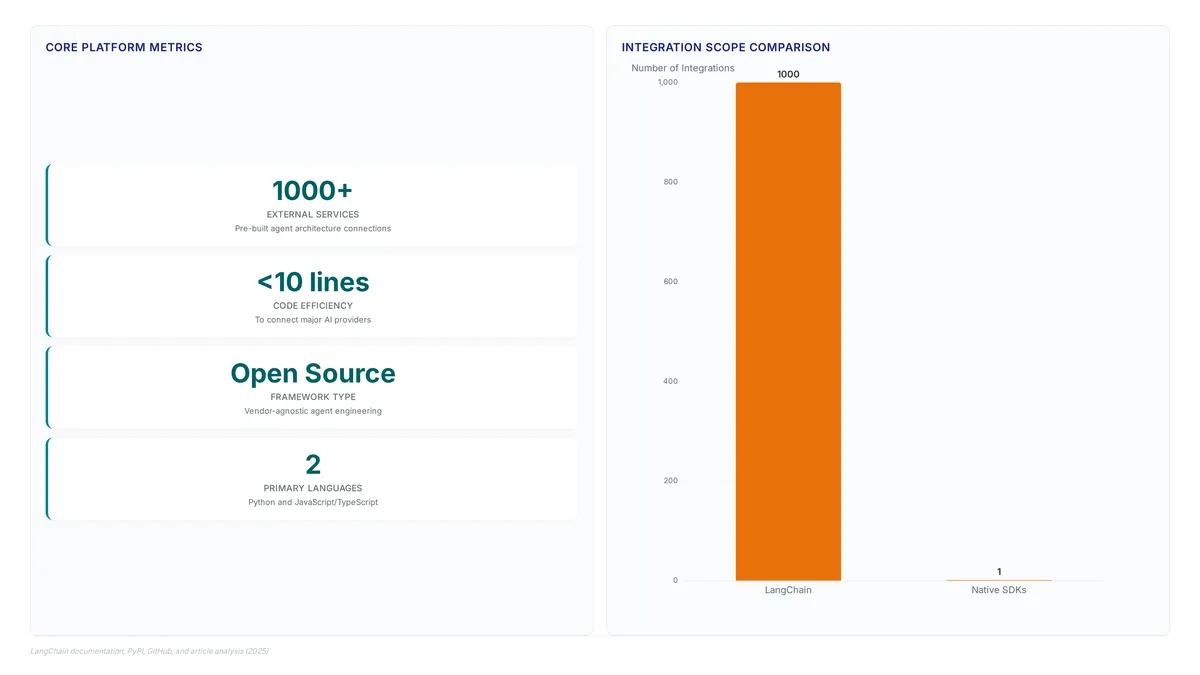The height and width of the screenshot is (675, 1200).
Task: Click the '1' data label above Native SDKs
Action: (x=999, y=572)
